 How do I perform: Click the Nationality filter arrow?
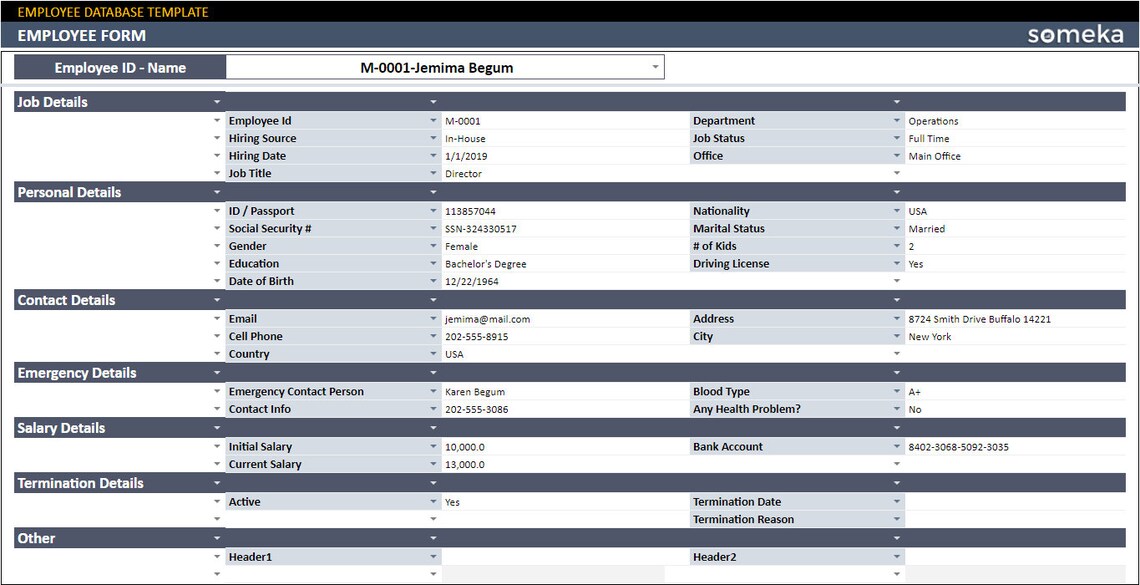pos(897,211)
